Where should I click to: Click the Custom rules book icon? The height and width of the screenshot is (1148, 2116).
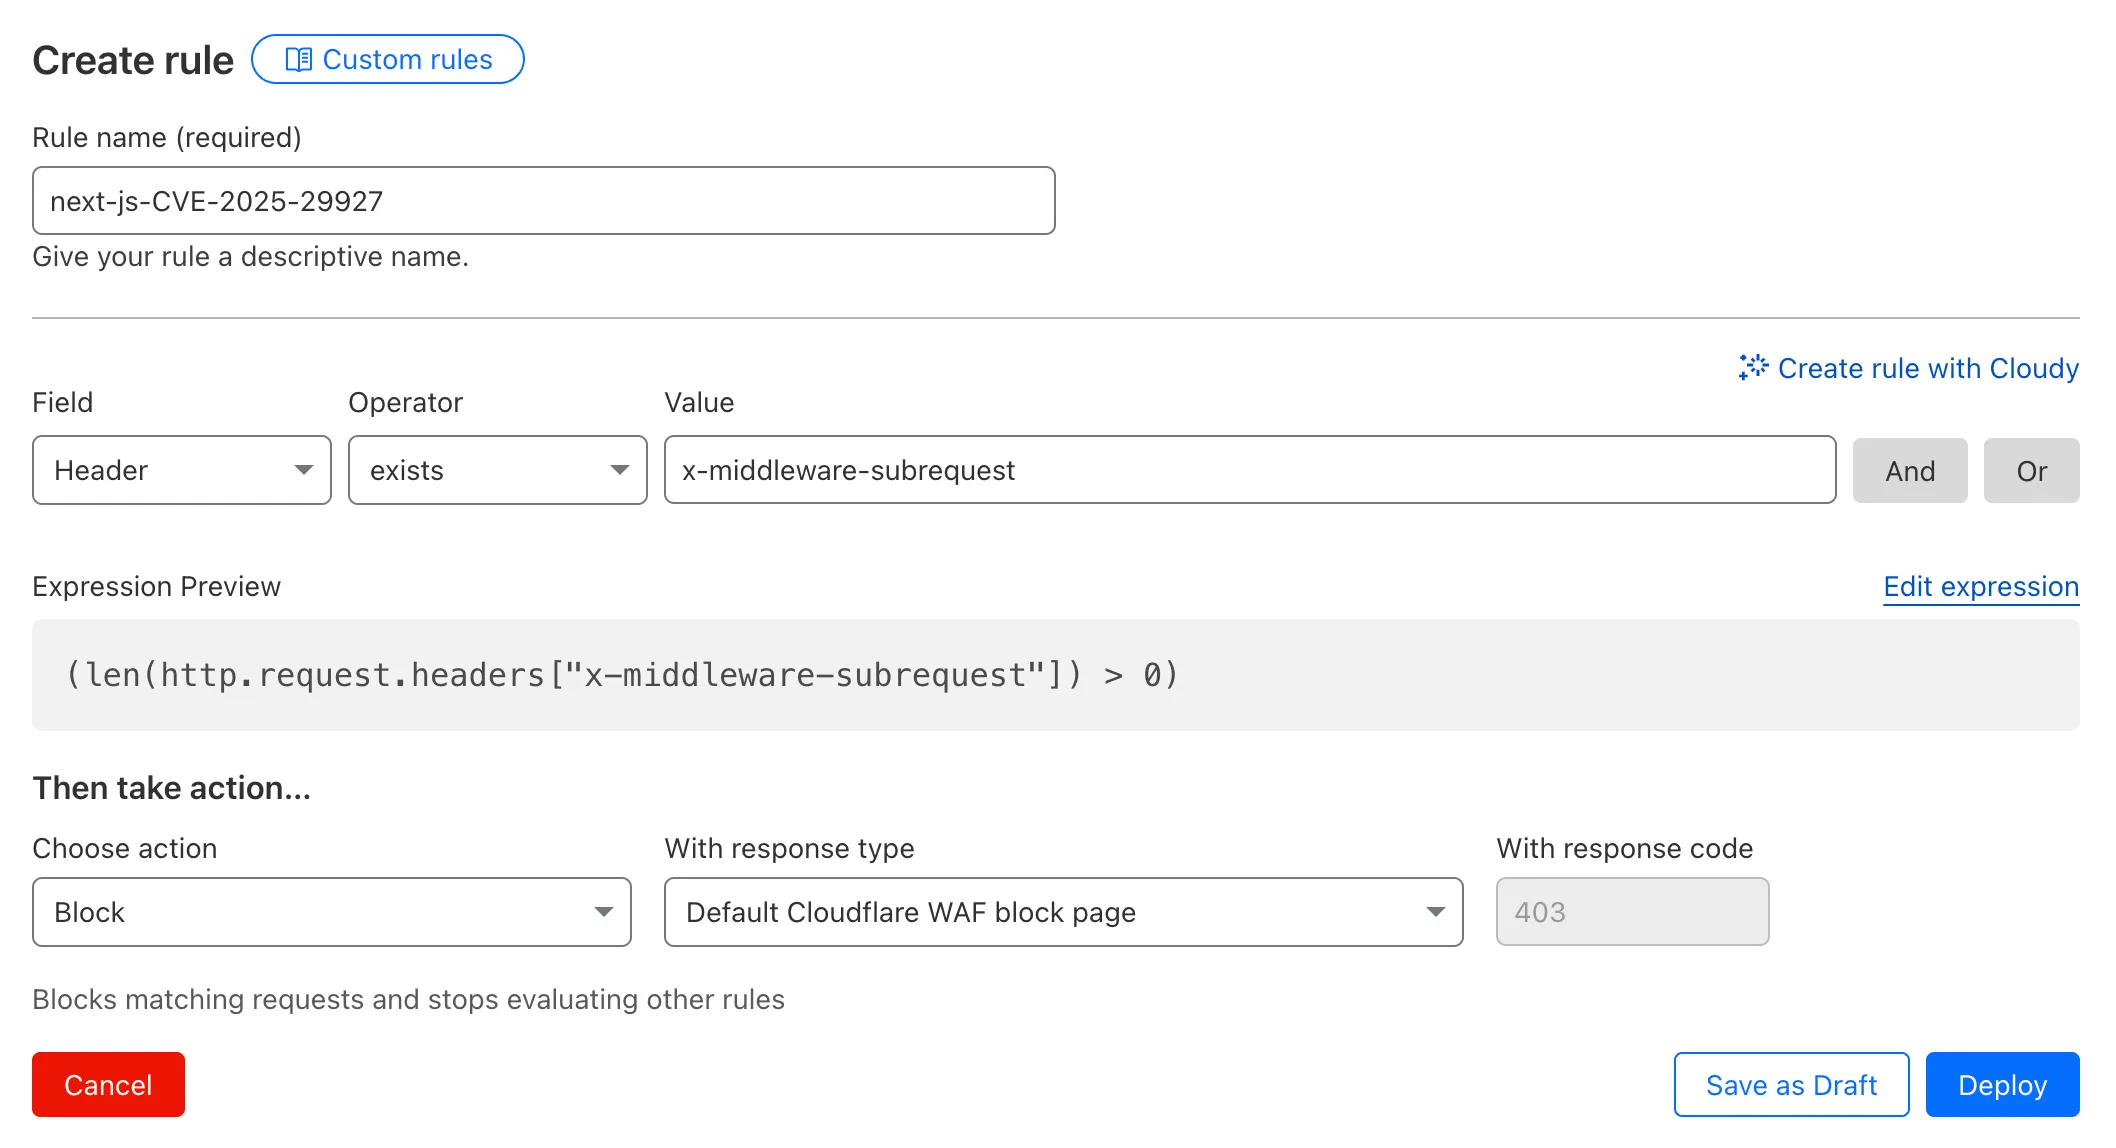(x=300, y=59)
